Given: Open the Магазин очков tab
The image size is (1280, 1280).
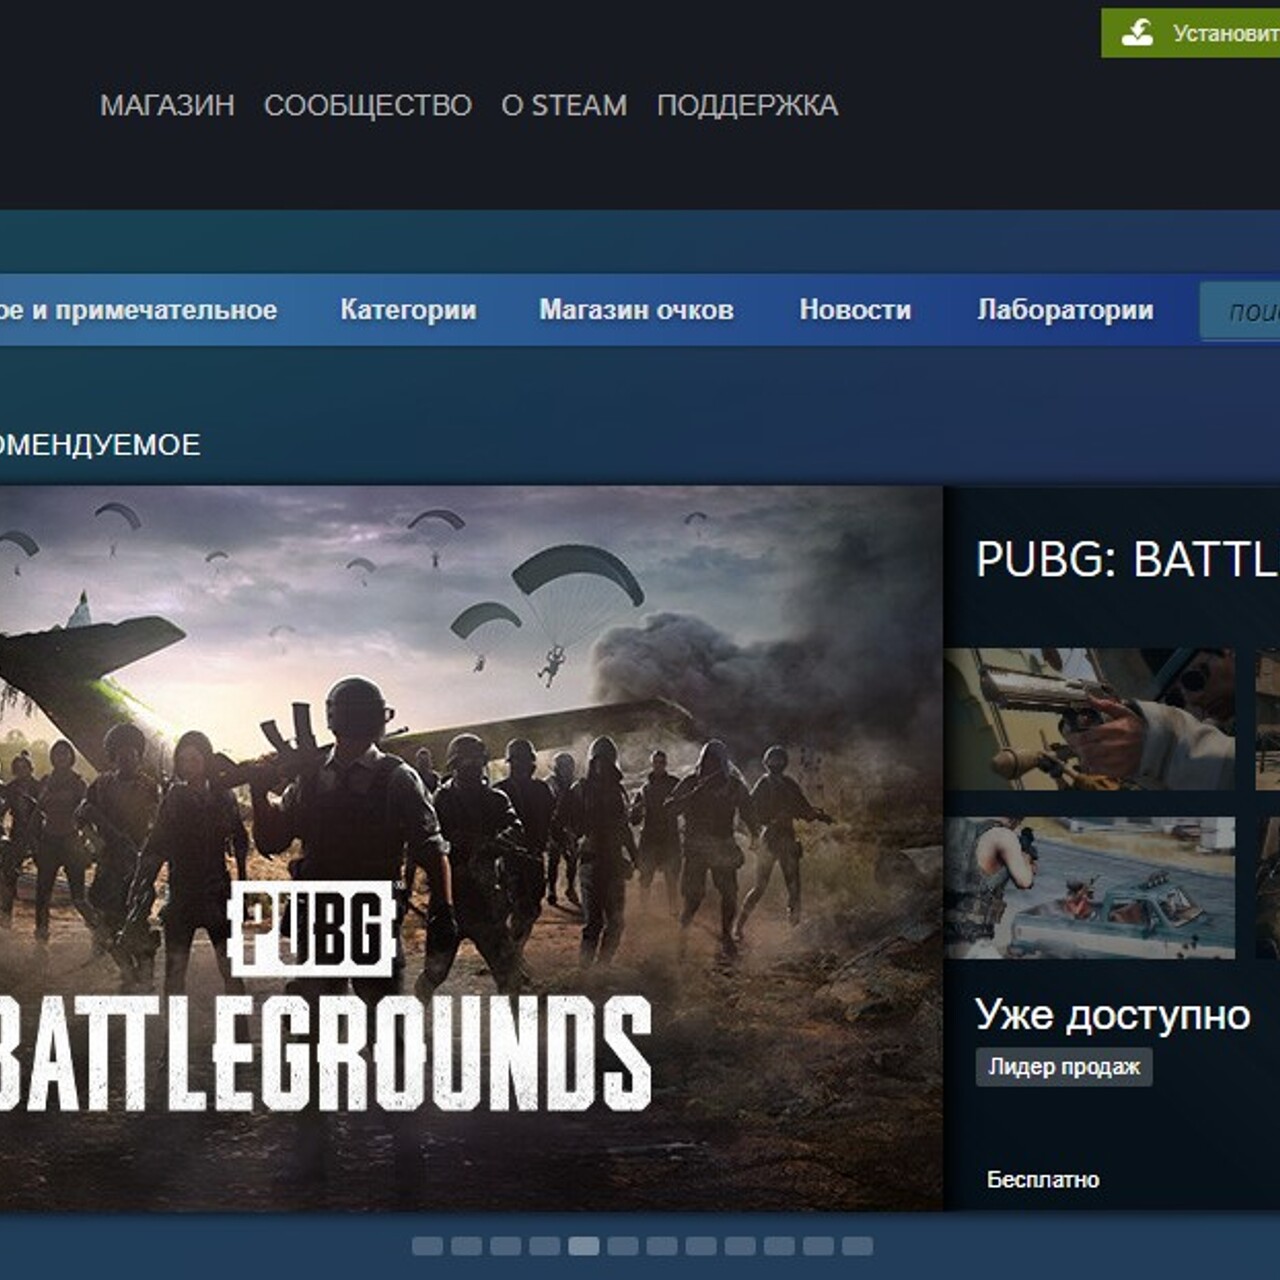Looking at the screenshot, I should [x=637, y=310].
